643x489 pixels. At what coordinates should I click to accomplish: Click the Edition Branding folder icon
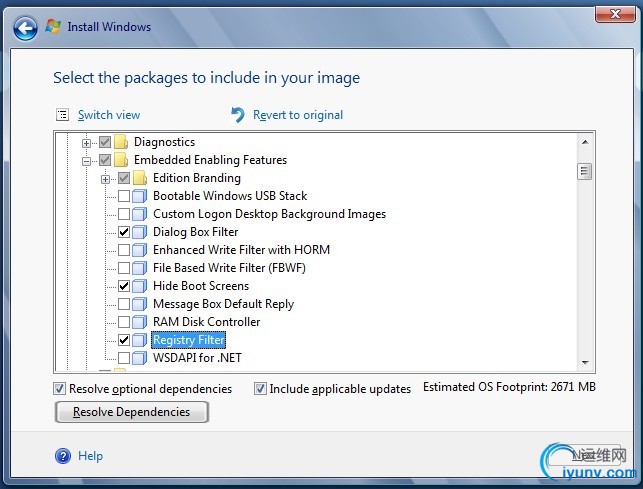(x=140, y=178)
